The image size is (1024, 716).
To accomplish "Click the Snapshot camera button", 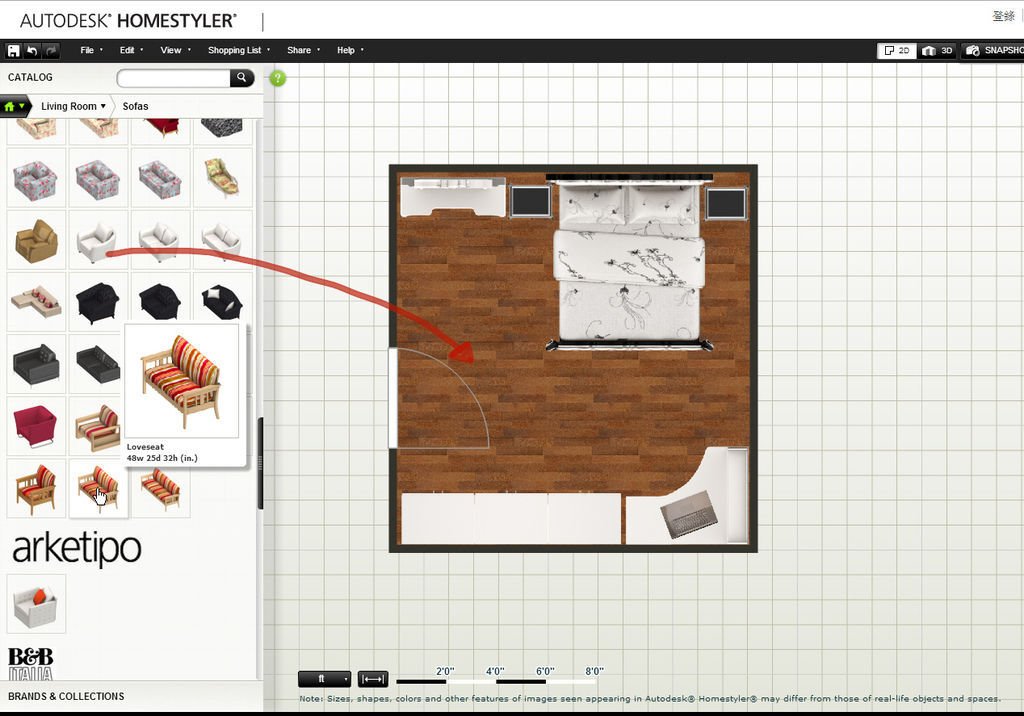I will point(993,50).
